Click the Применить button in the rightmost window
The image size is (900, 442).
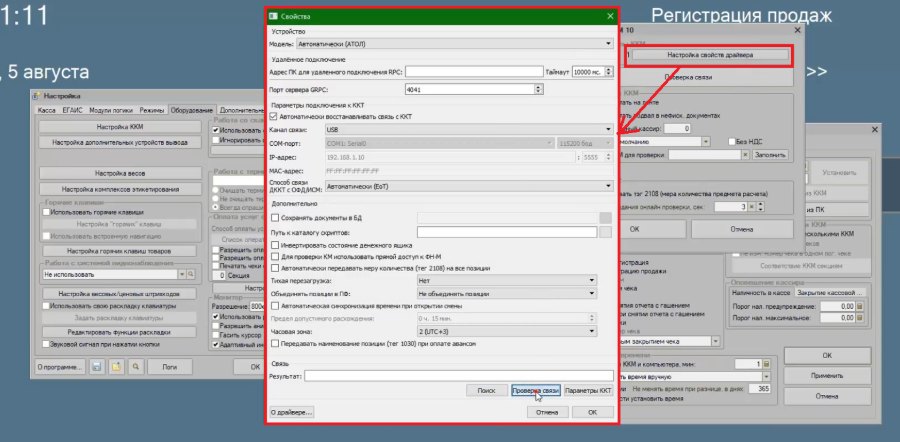(827, 376)
